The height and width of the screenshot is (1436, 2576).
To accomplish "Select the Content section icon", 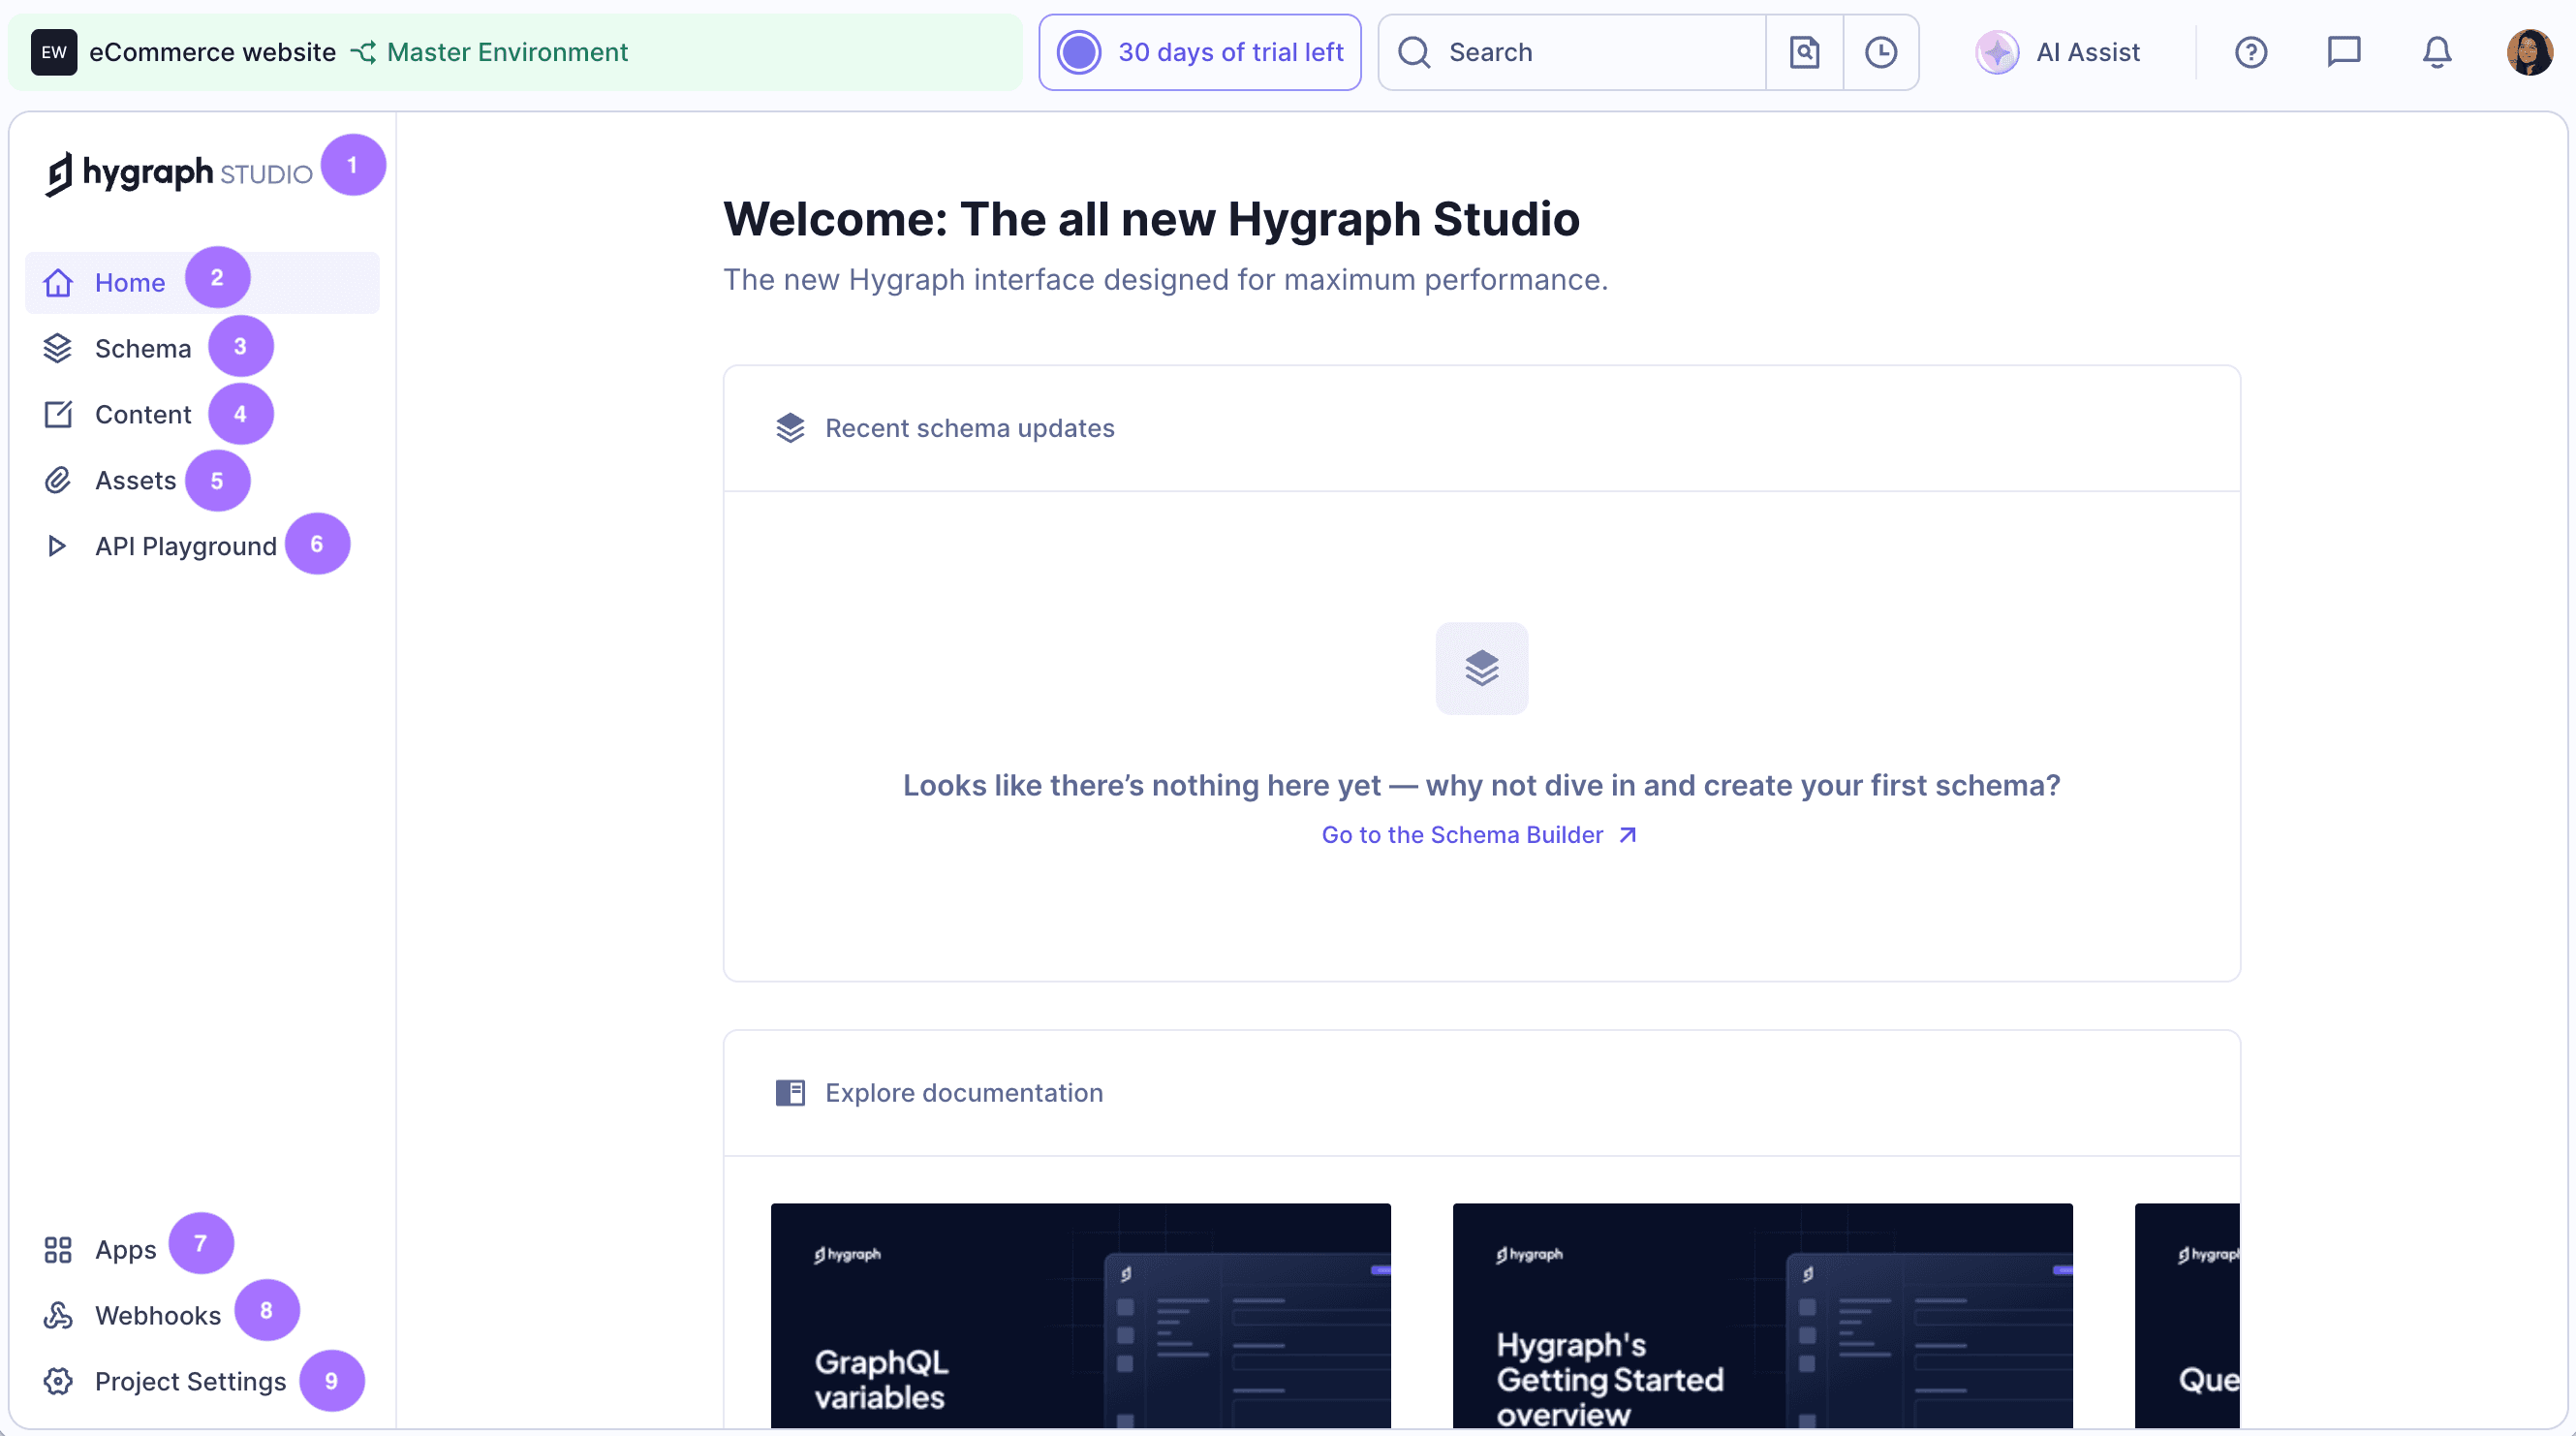I will point(58,414).
